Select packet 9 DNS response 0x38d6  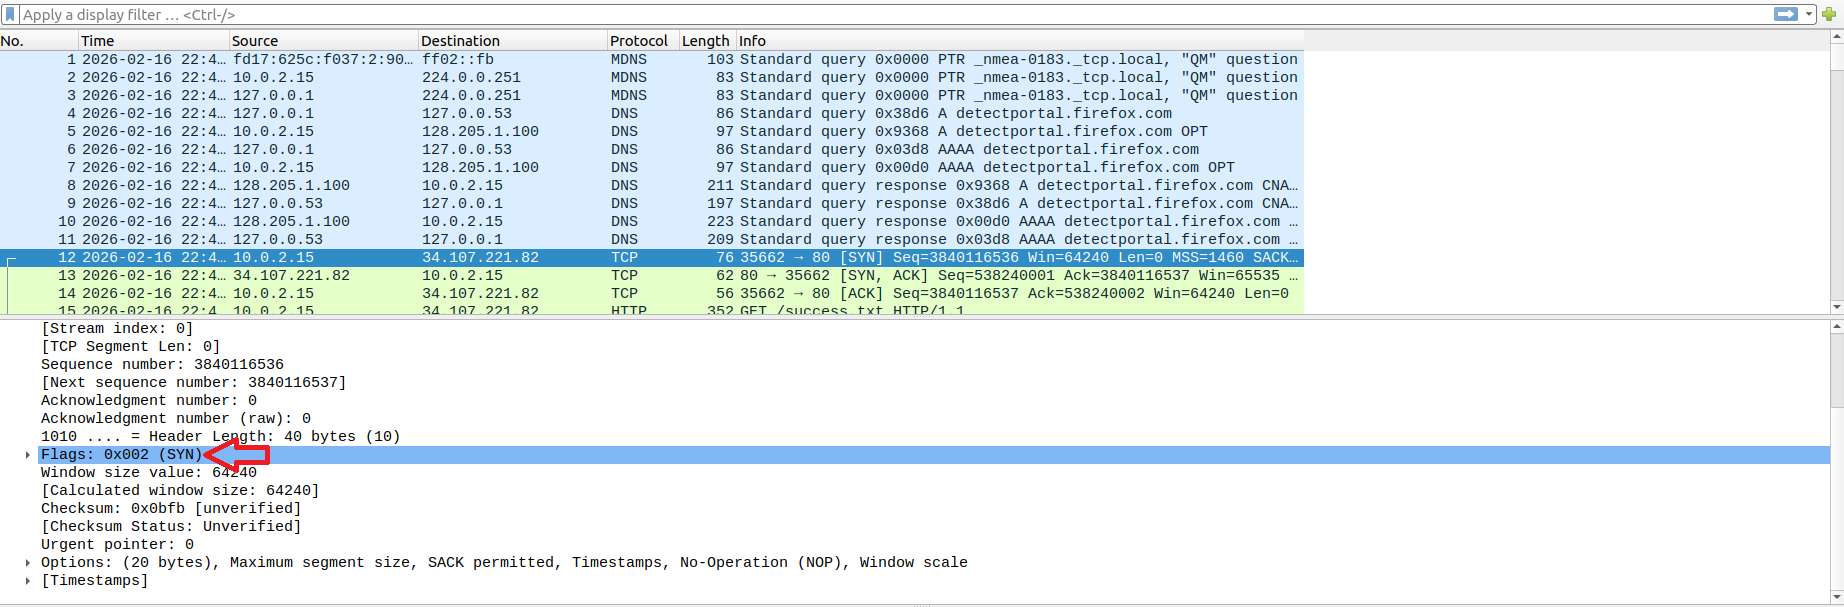pyautogui.click(x=652, y=204)
